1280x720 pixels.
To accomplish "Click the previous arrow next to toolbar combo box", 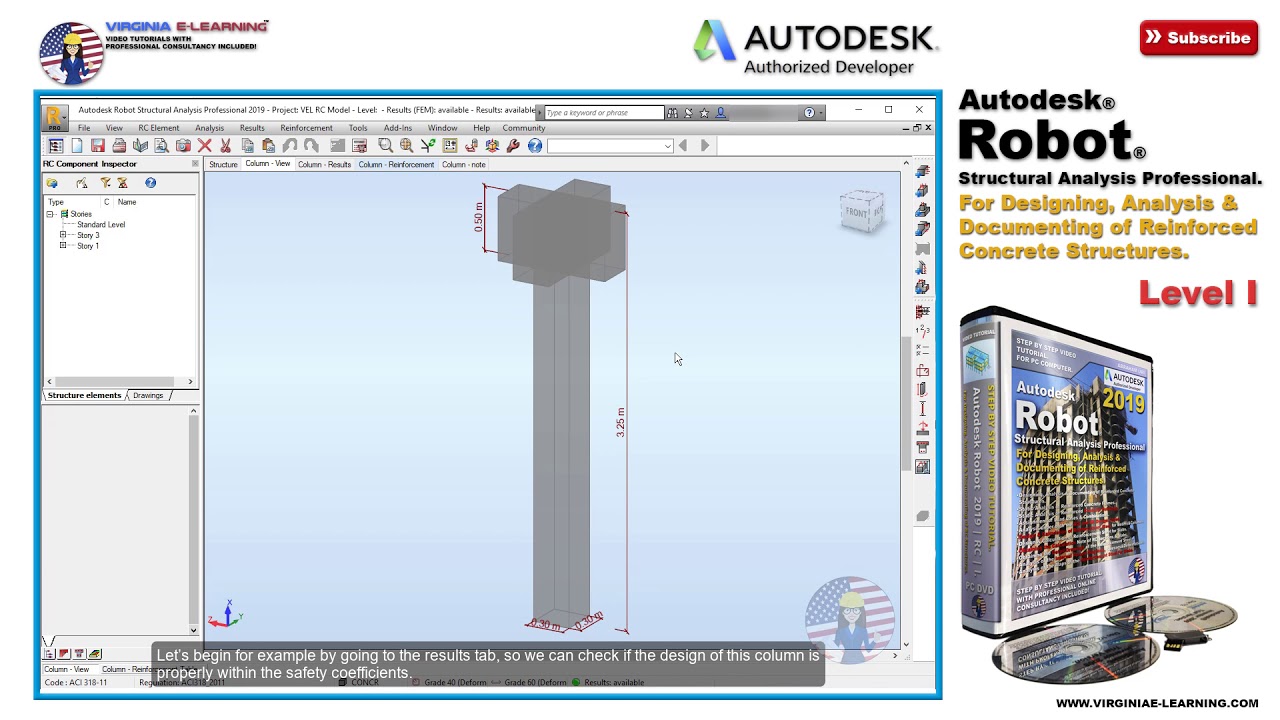I will (x=683, y=146).
